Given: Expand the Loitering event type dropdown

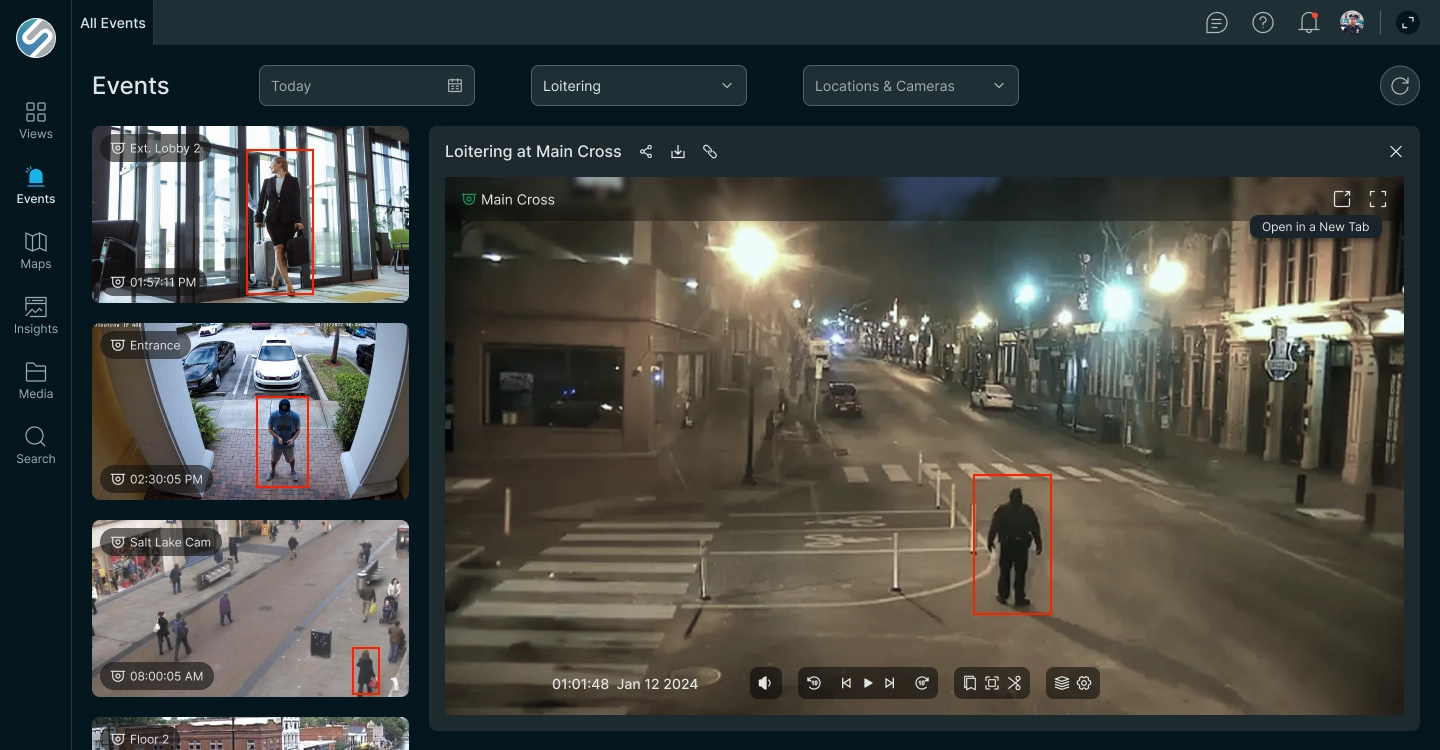Looking at the screenshot, I should (x=639, y=86).
